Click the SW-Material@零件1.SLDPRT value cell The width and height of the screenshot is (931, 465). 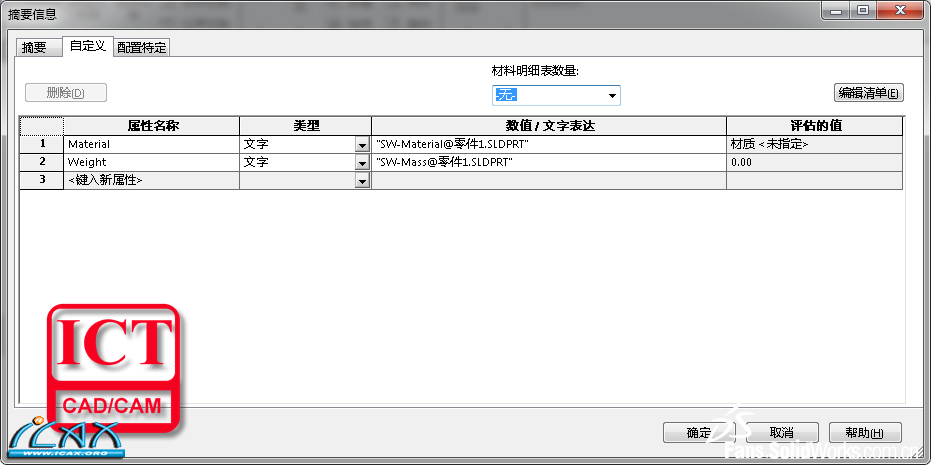tap(549, 144)
